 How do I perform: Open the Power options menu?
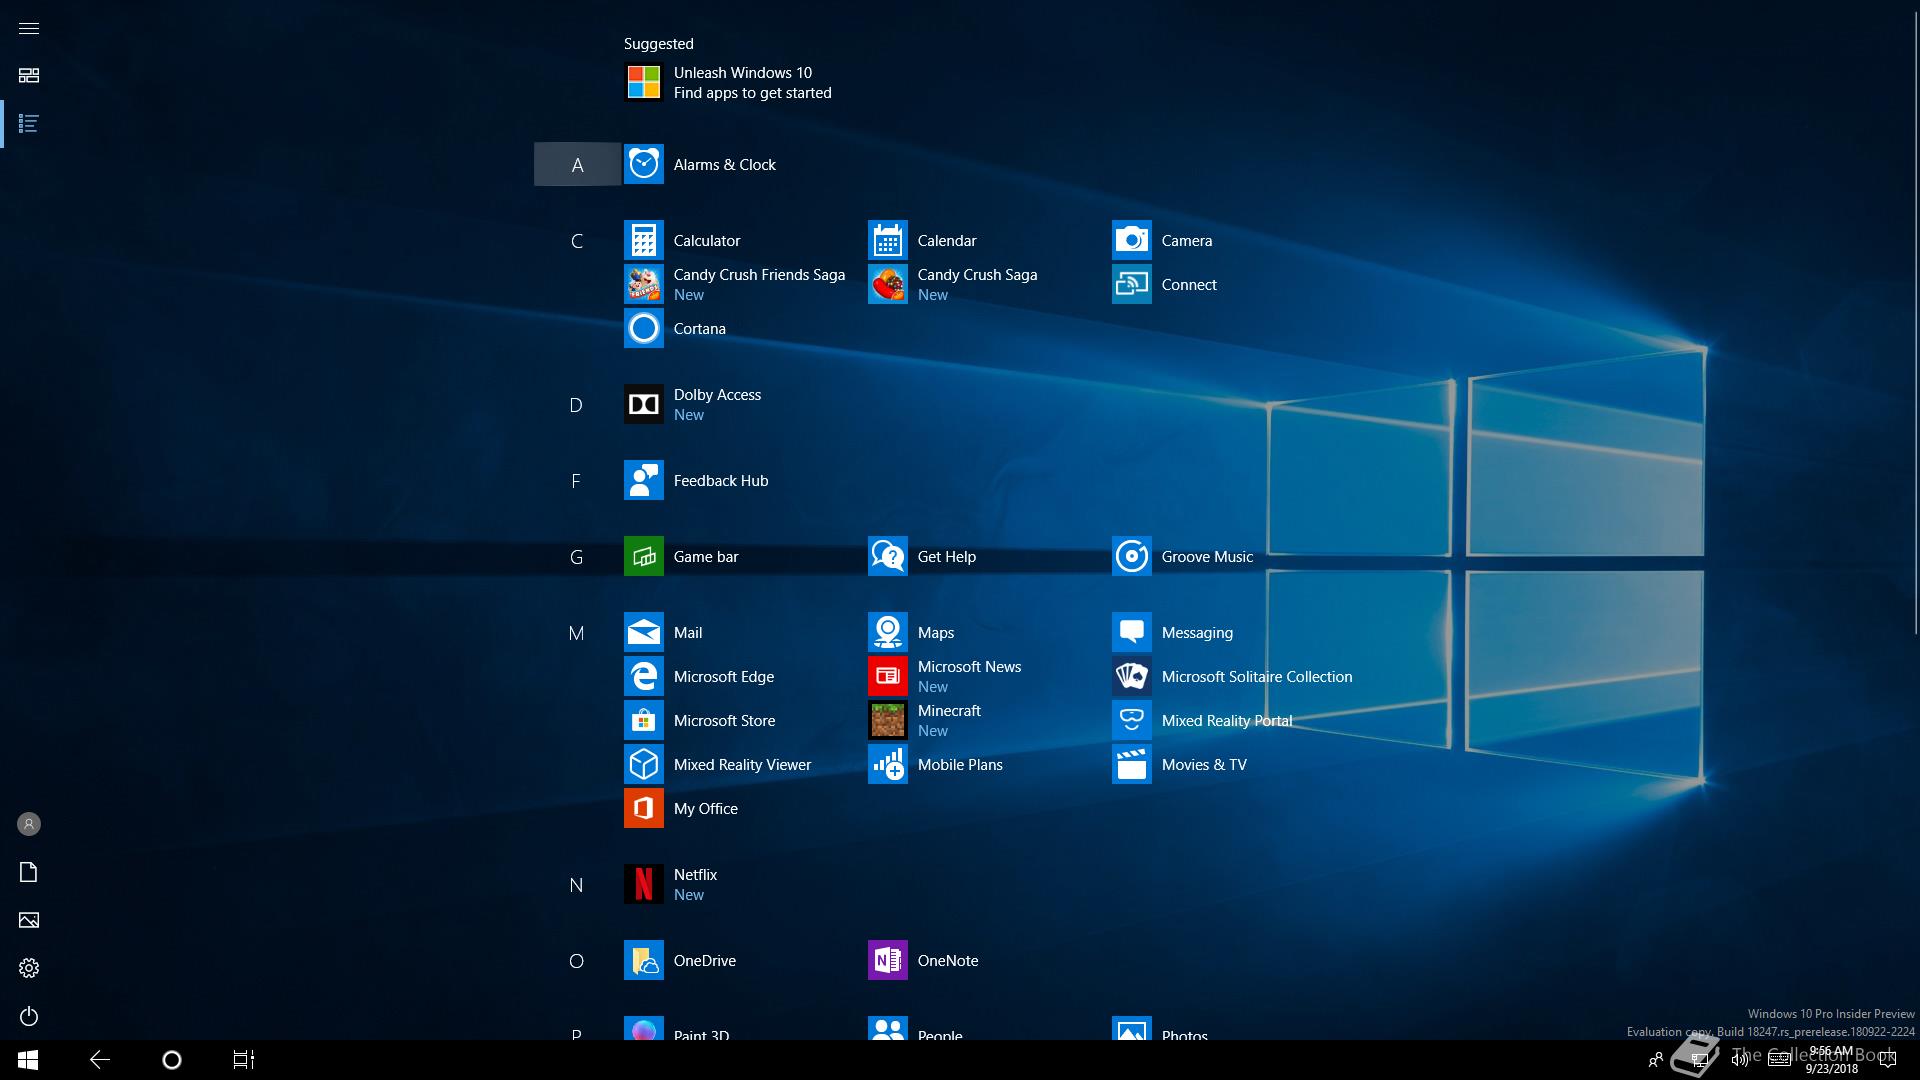click(29, 1016)
